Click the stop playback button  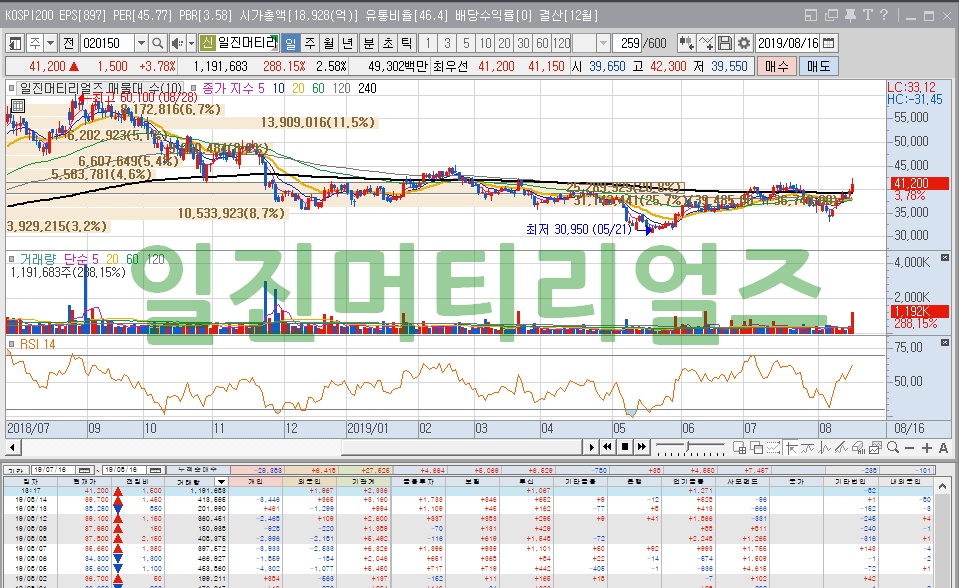coord(624,447)
